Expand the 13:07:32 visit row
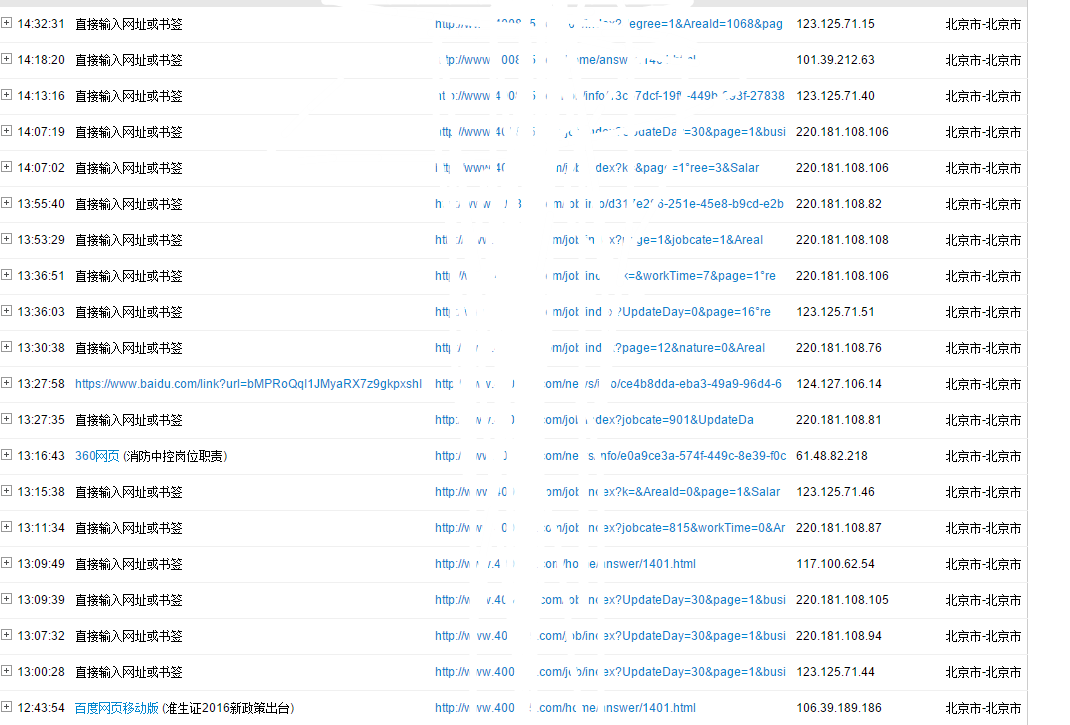This screenshot has width=1070, height=725. 6,636
